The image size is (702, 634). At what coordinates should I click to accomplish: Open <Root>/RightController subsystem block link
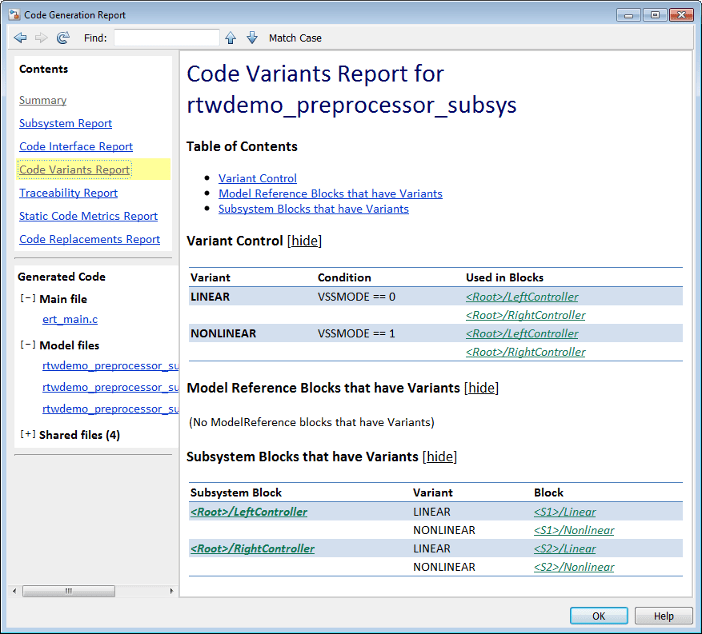tap(253, 548)
